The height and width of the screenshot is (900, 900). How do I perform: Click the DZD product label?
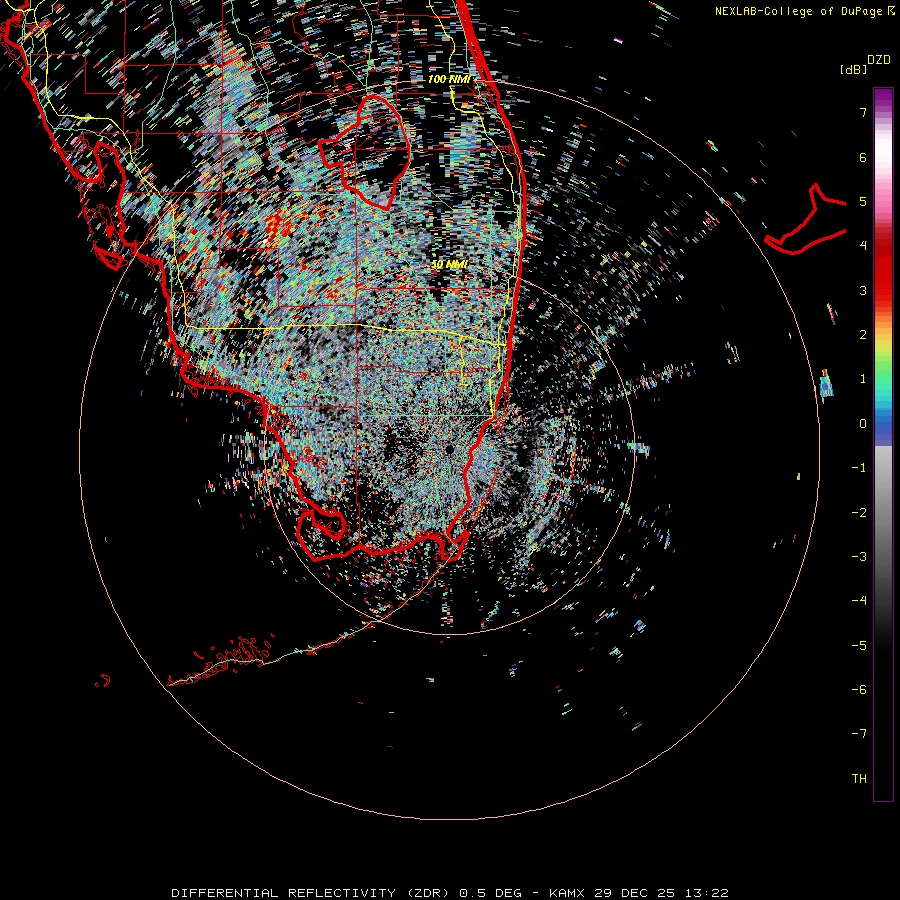pyautogui.click(x=879, y=60)
